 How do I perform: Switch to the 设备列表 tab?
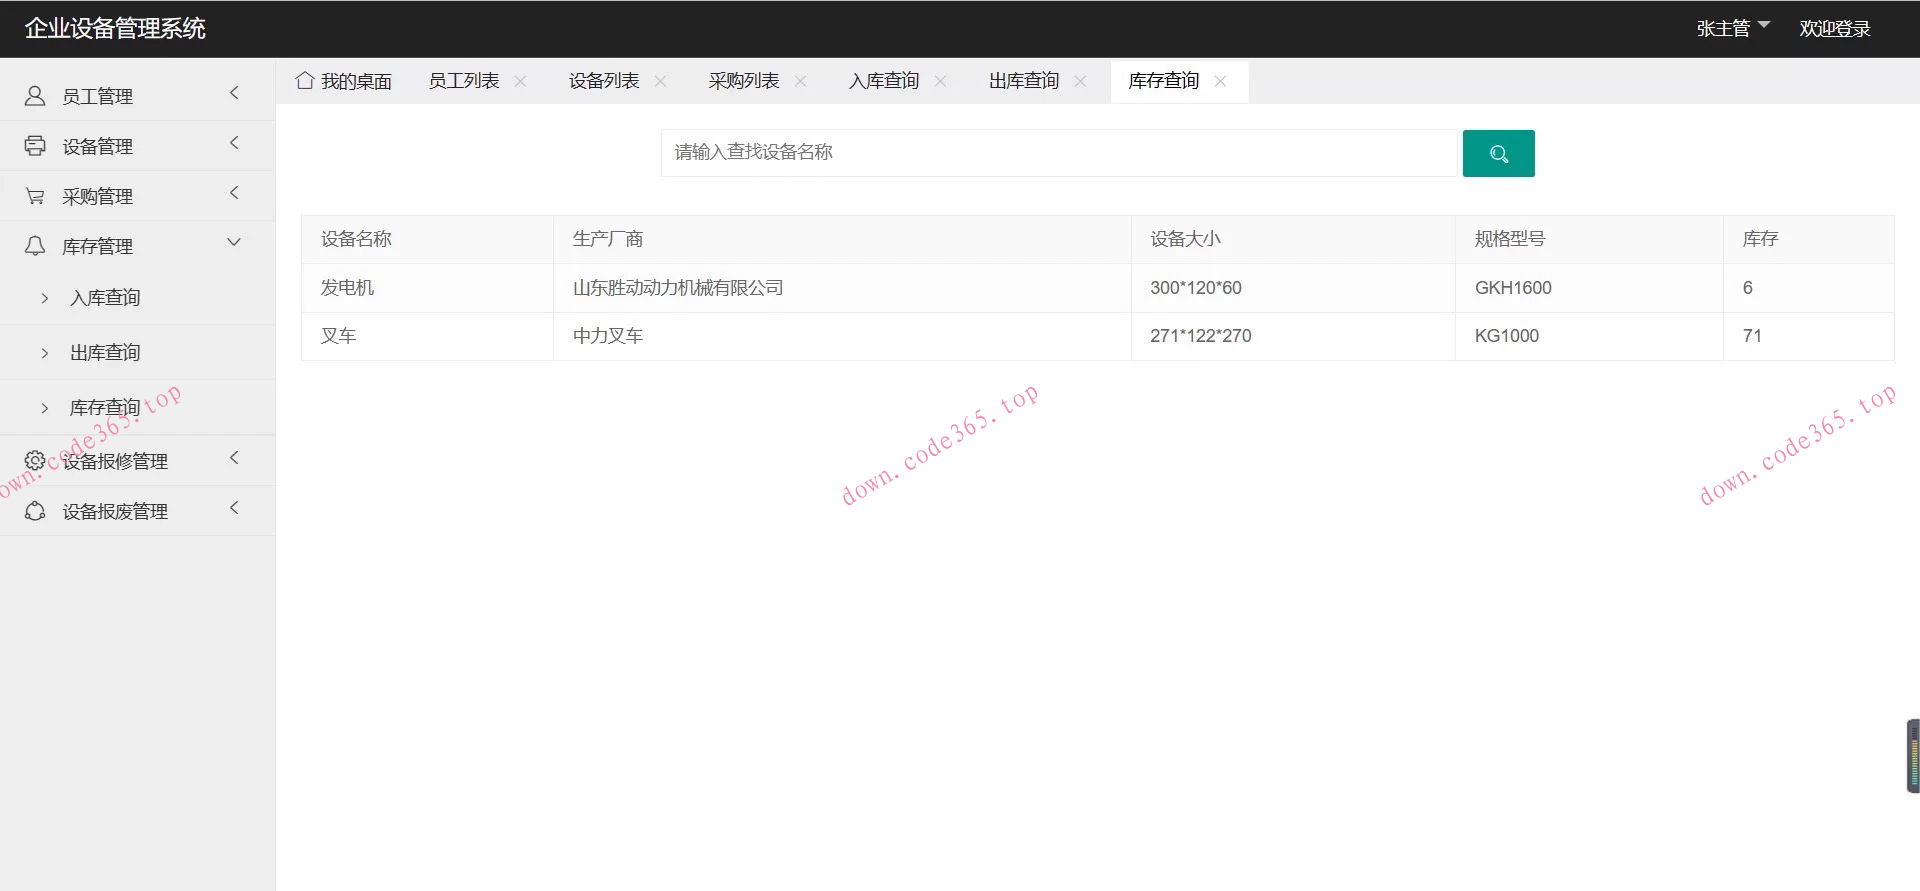click(604, 81)
